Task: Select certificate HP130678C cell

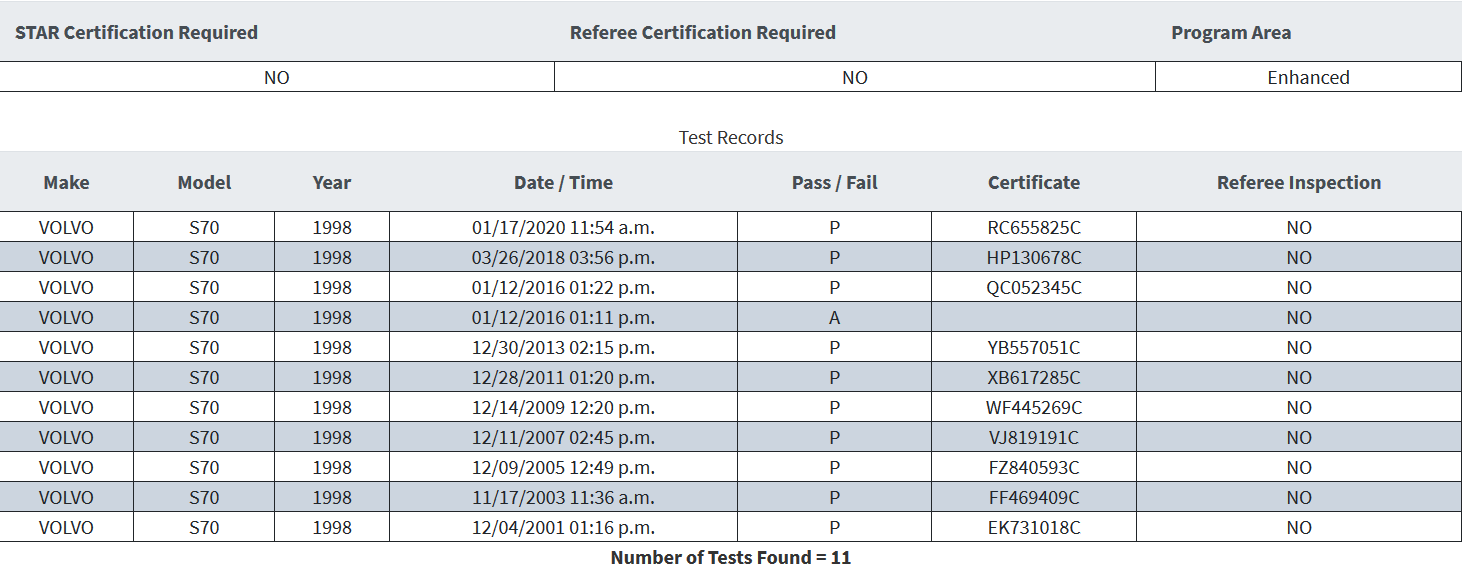Action: click(x=1033, y=257)
